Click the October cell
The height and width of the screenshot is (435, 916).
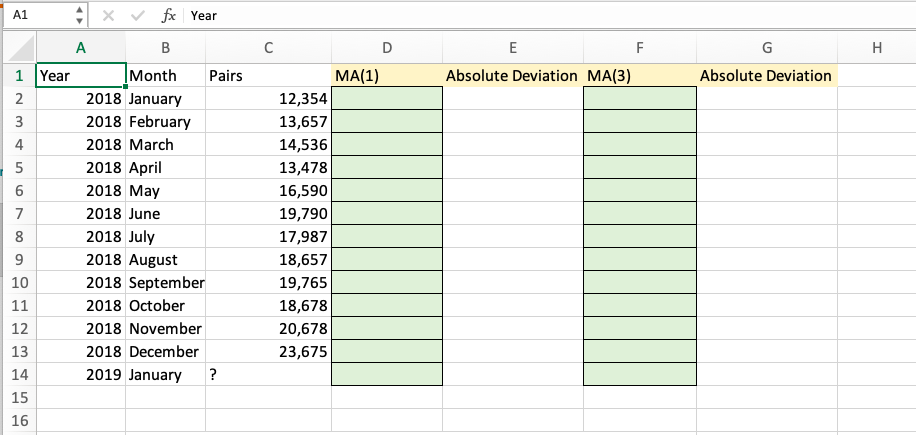pyautogui.click(x=165, y=305)
